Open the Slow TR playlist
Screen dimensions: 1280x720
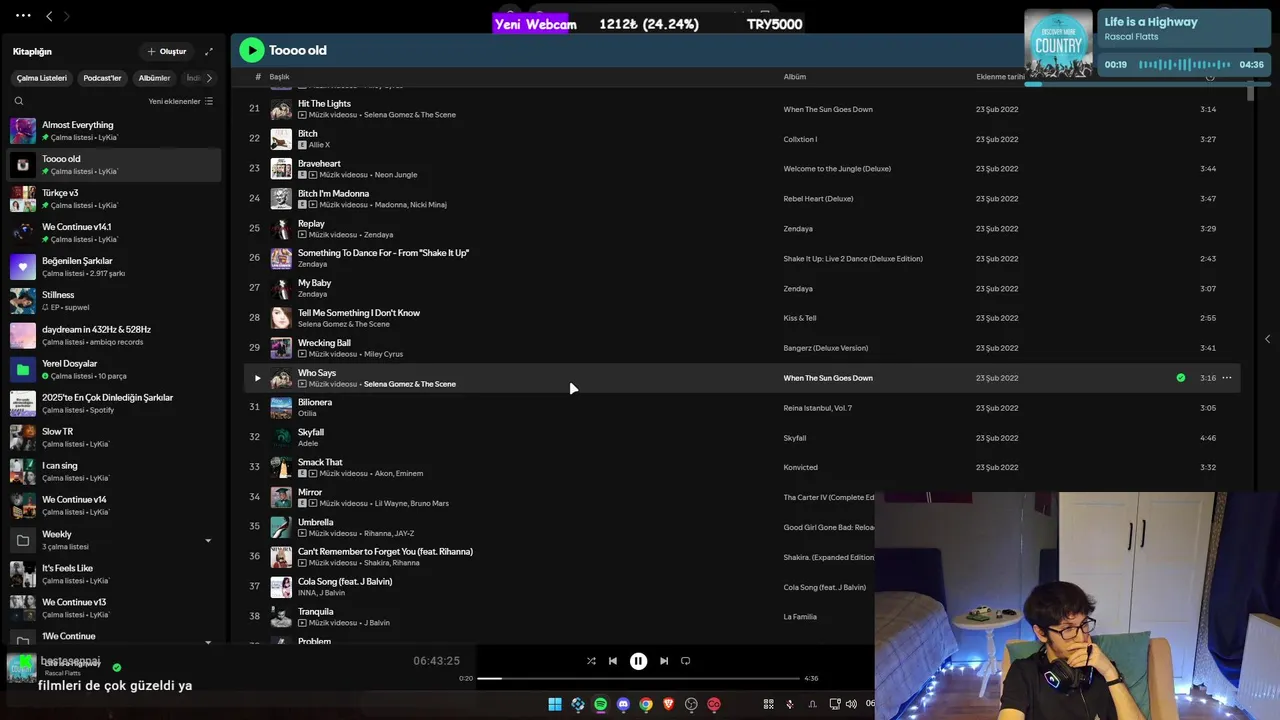click(115, 437)
